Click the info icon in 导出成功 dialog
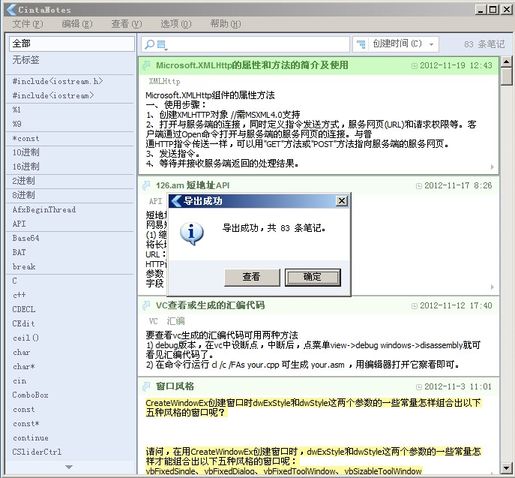The height and width of the screenshot is (478, 515). (191, 233)
